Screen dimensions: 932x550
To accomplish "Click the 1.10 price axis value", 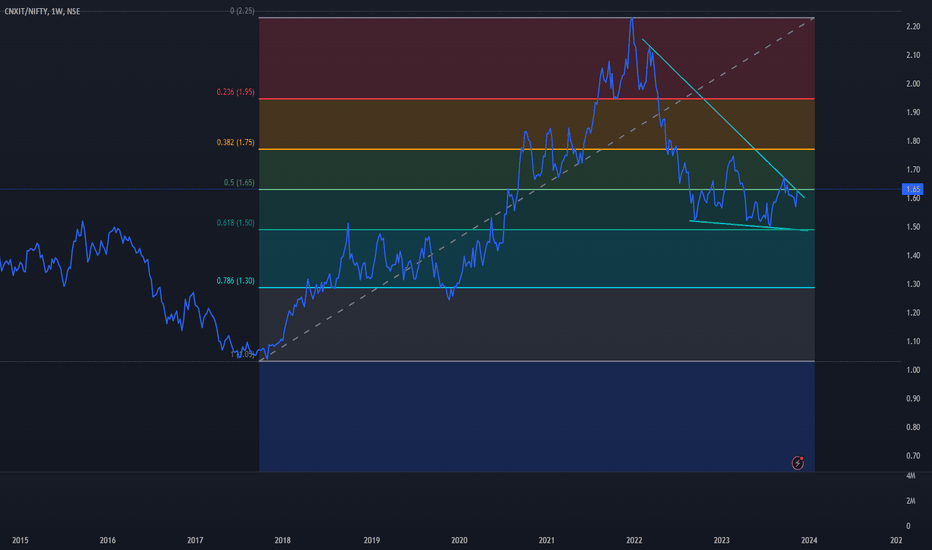I will (913, 341).
